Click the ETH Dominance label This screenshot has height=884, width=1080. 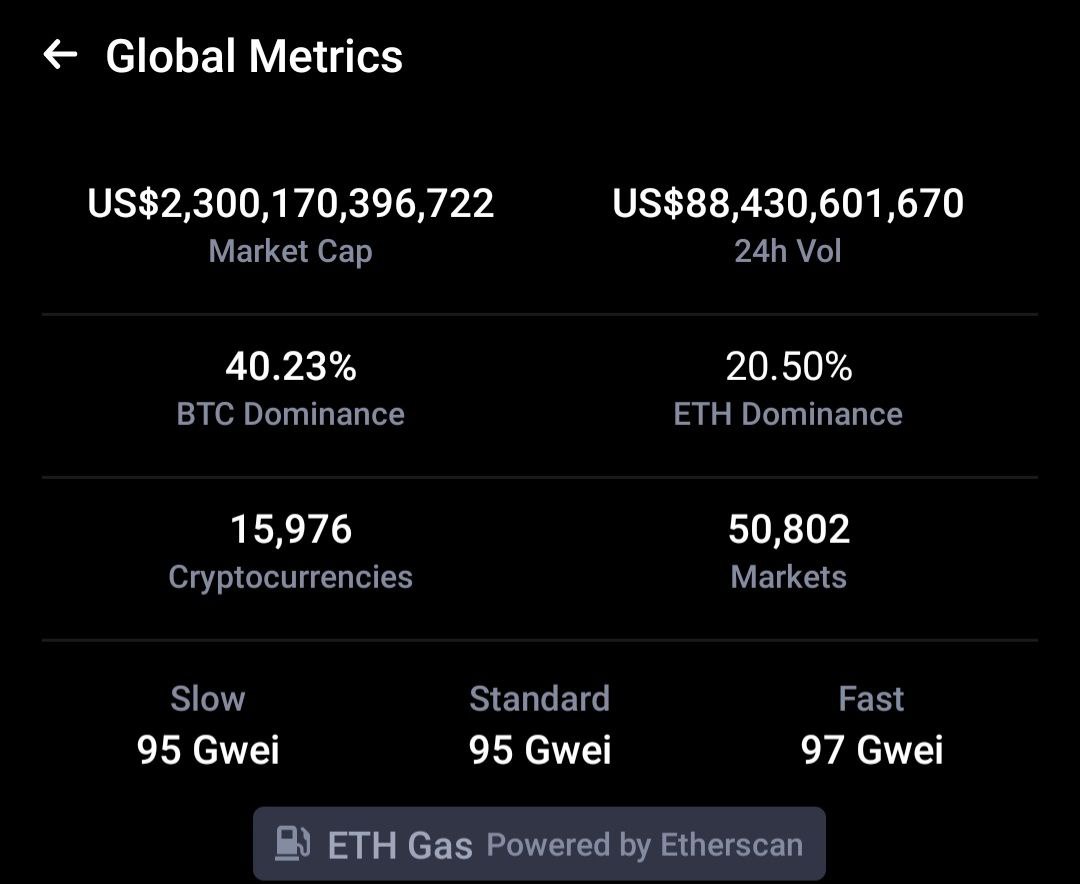click(788, 414)
